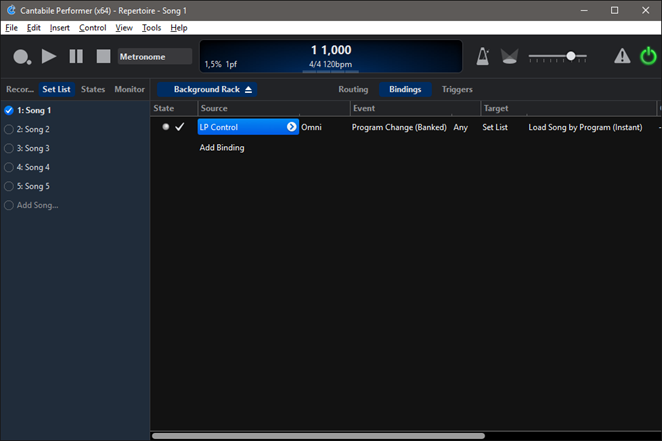The image size is (662, 441).
Task: Start playback with the Play button
Action: point(49,57)
